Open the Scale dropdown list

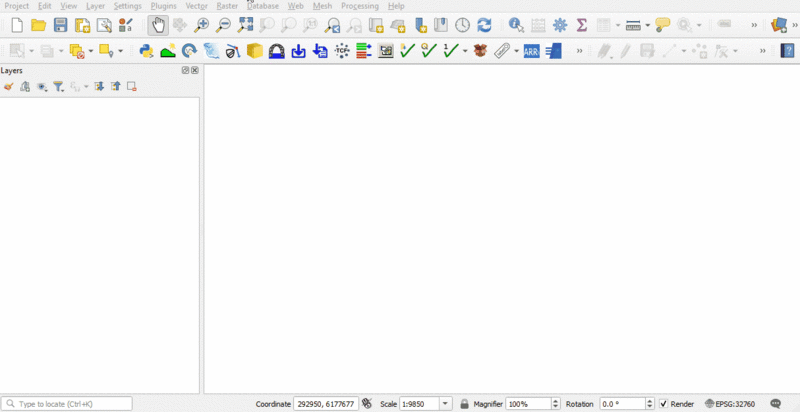(x=446, y=404)
